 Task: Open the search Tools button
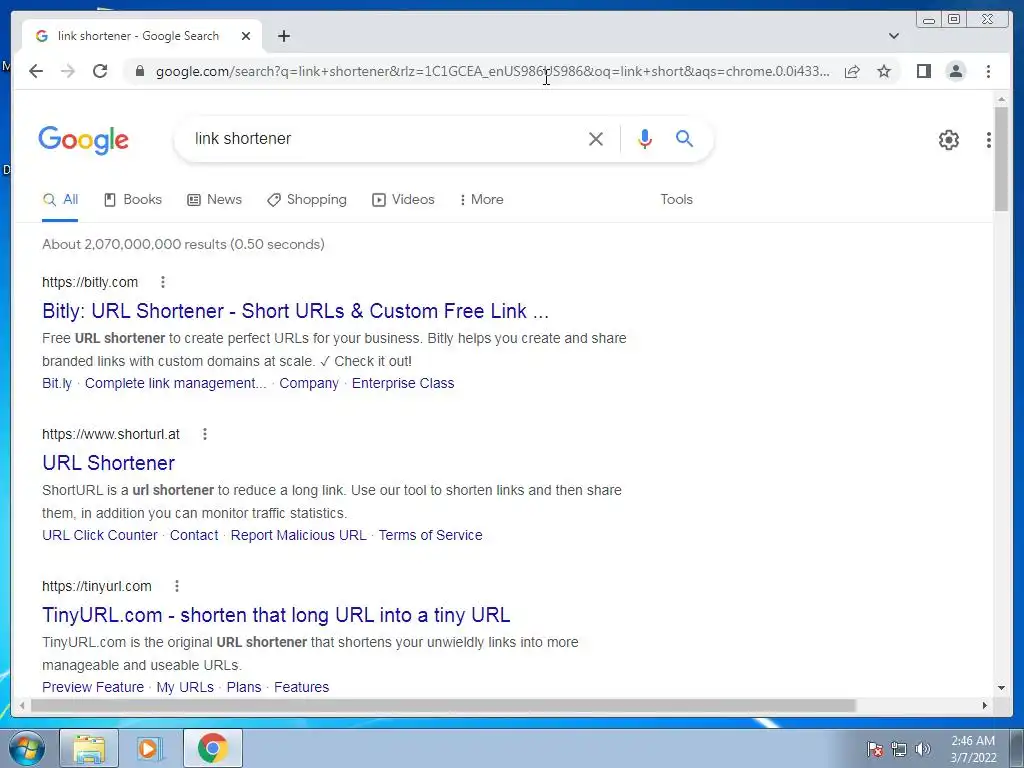coord(677,200)
